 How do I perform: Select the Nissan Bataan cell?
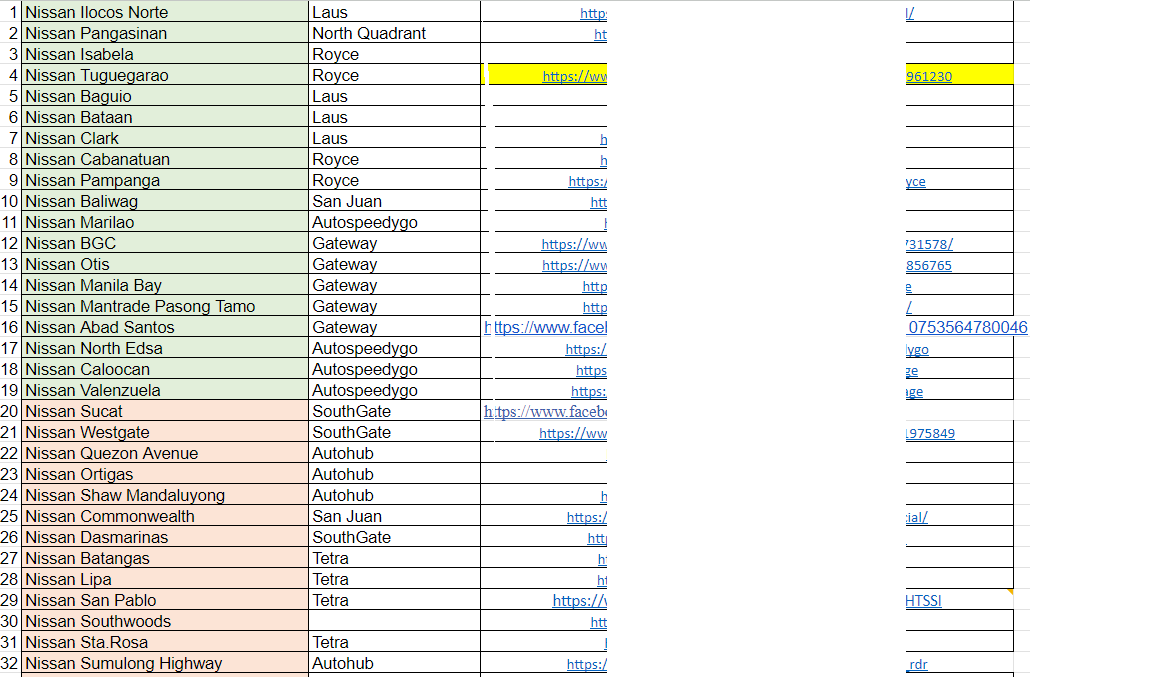coord(165,117)
